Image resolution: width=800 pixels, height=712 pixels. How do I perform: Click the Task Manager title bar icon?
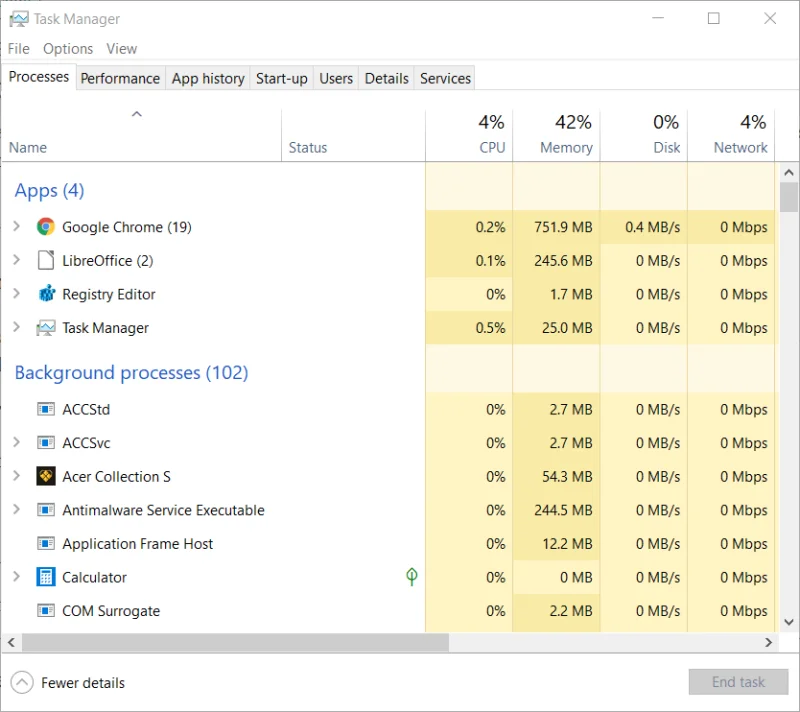19,19
